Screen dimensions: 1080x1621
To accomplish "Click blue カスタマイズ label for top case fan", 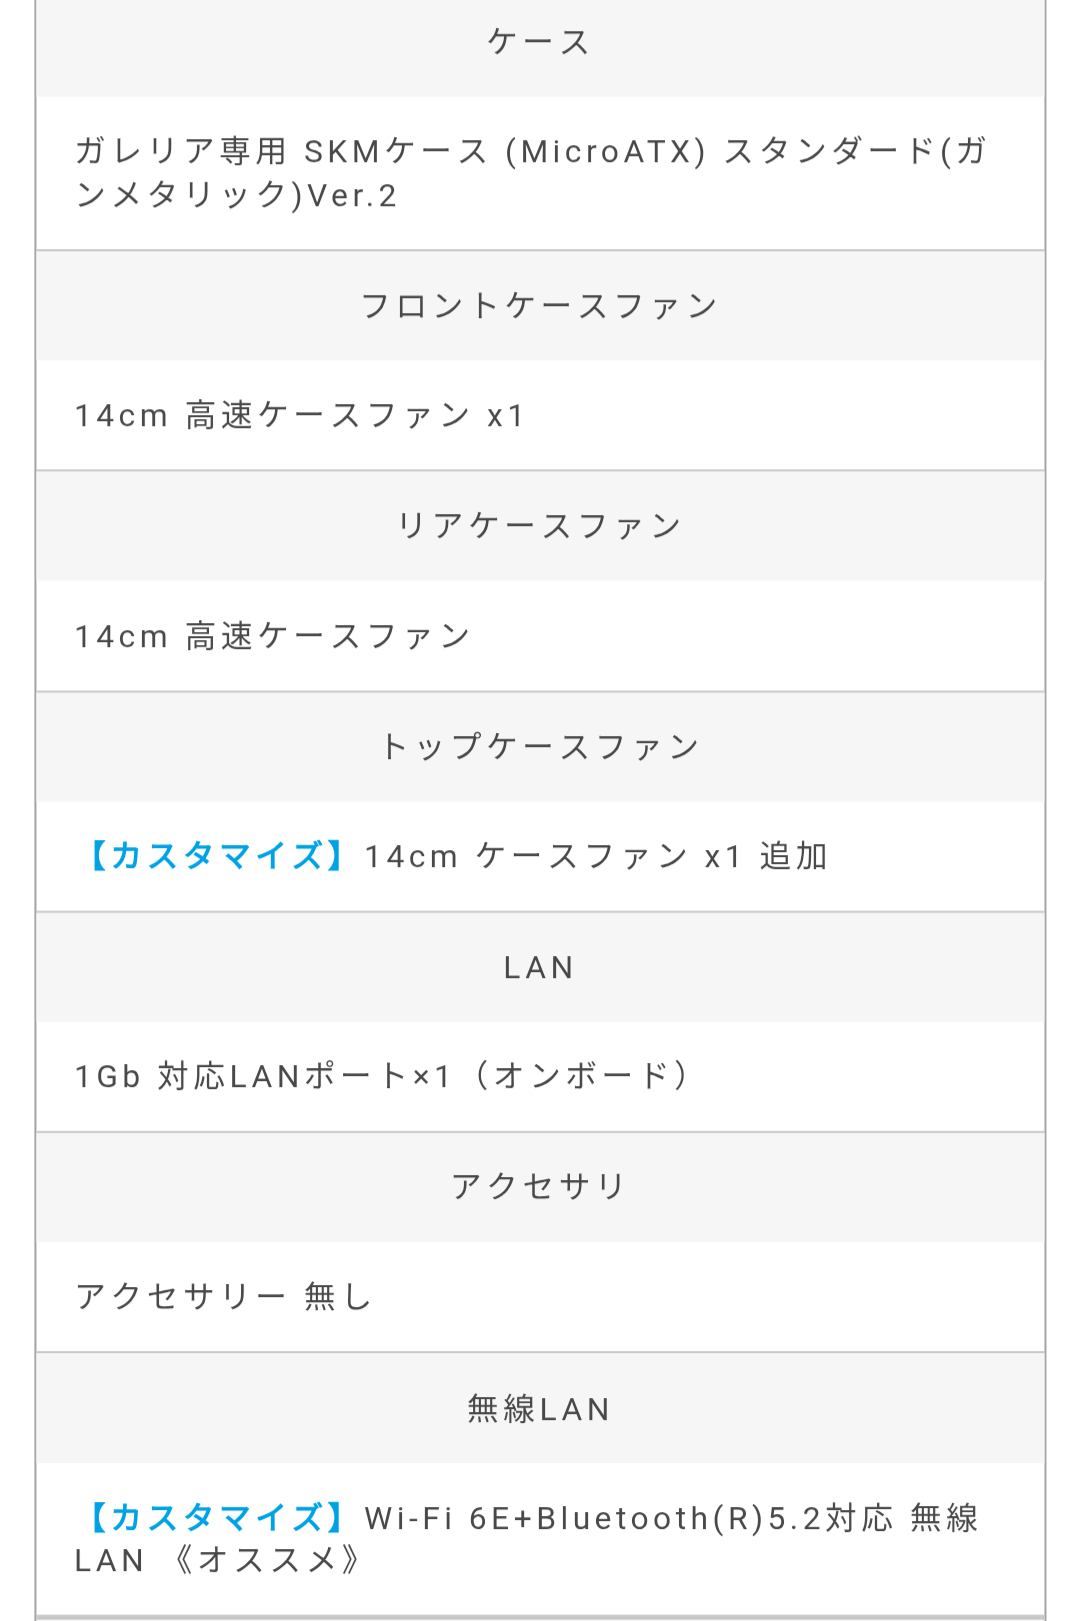I will coord(217,856).
